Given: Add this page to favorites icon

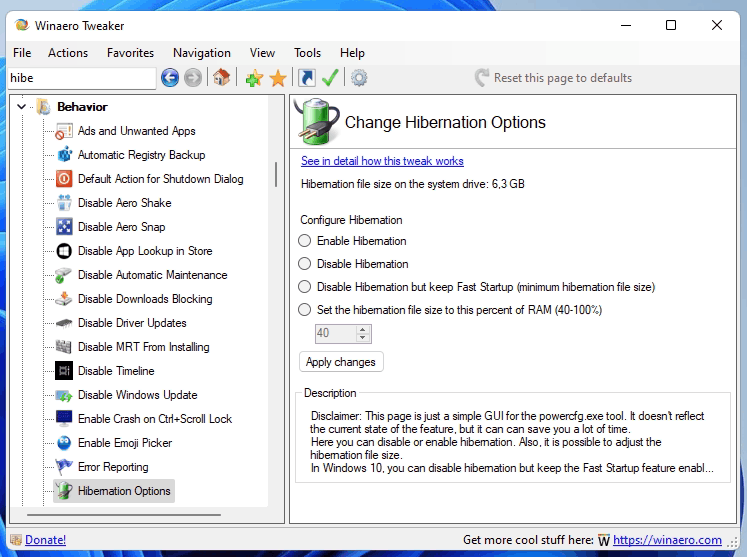Looking at the screenshot, I should (x=254, y=78).
